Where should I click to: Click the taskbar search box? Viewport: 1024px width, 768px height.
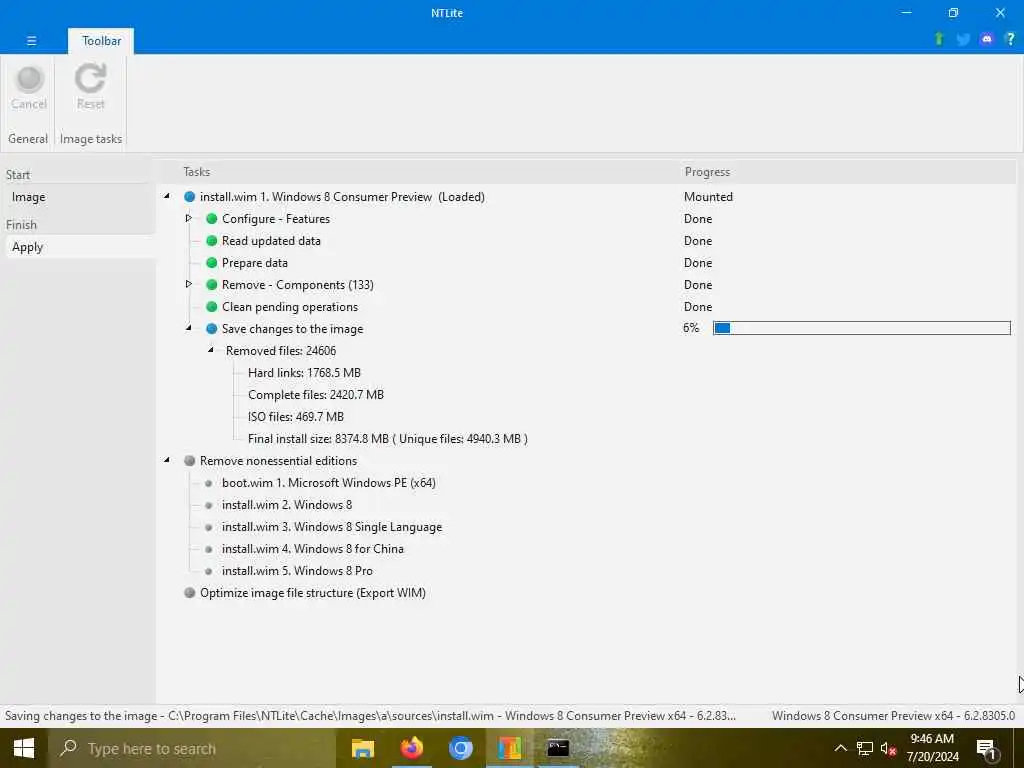(x=191, y=748)
